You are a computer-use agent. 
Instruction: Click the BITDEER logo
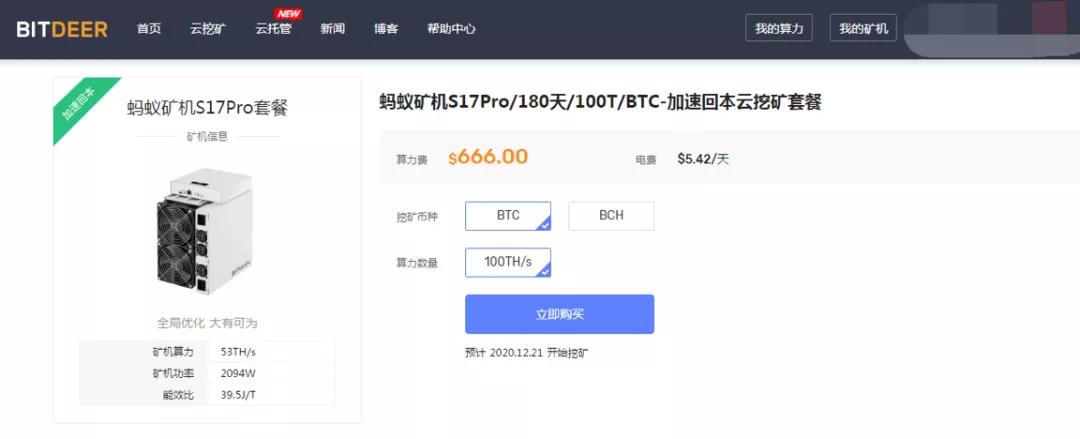pos(62,30)
